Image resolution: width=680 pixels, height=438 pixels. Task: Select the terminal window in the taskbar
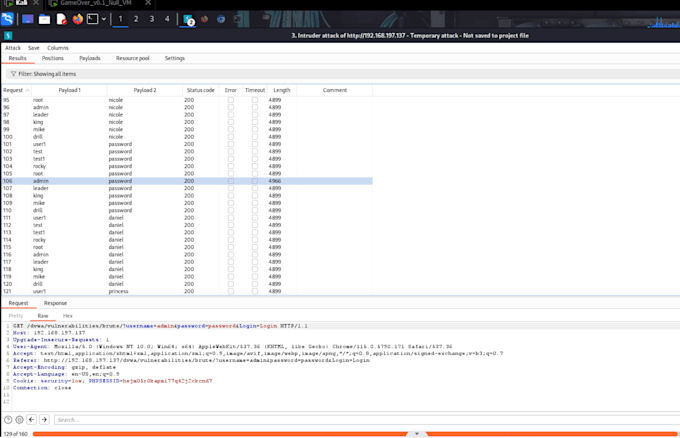pos(238,19)
